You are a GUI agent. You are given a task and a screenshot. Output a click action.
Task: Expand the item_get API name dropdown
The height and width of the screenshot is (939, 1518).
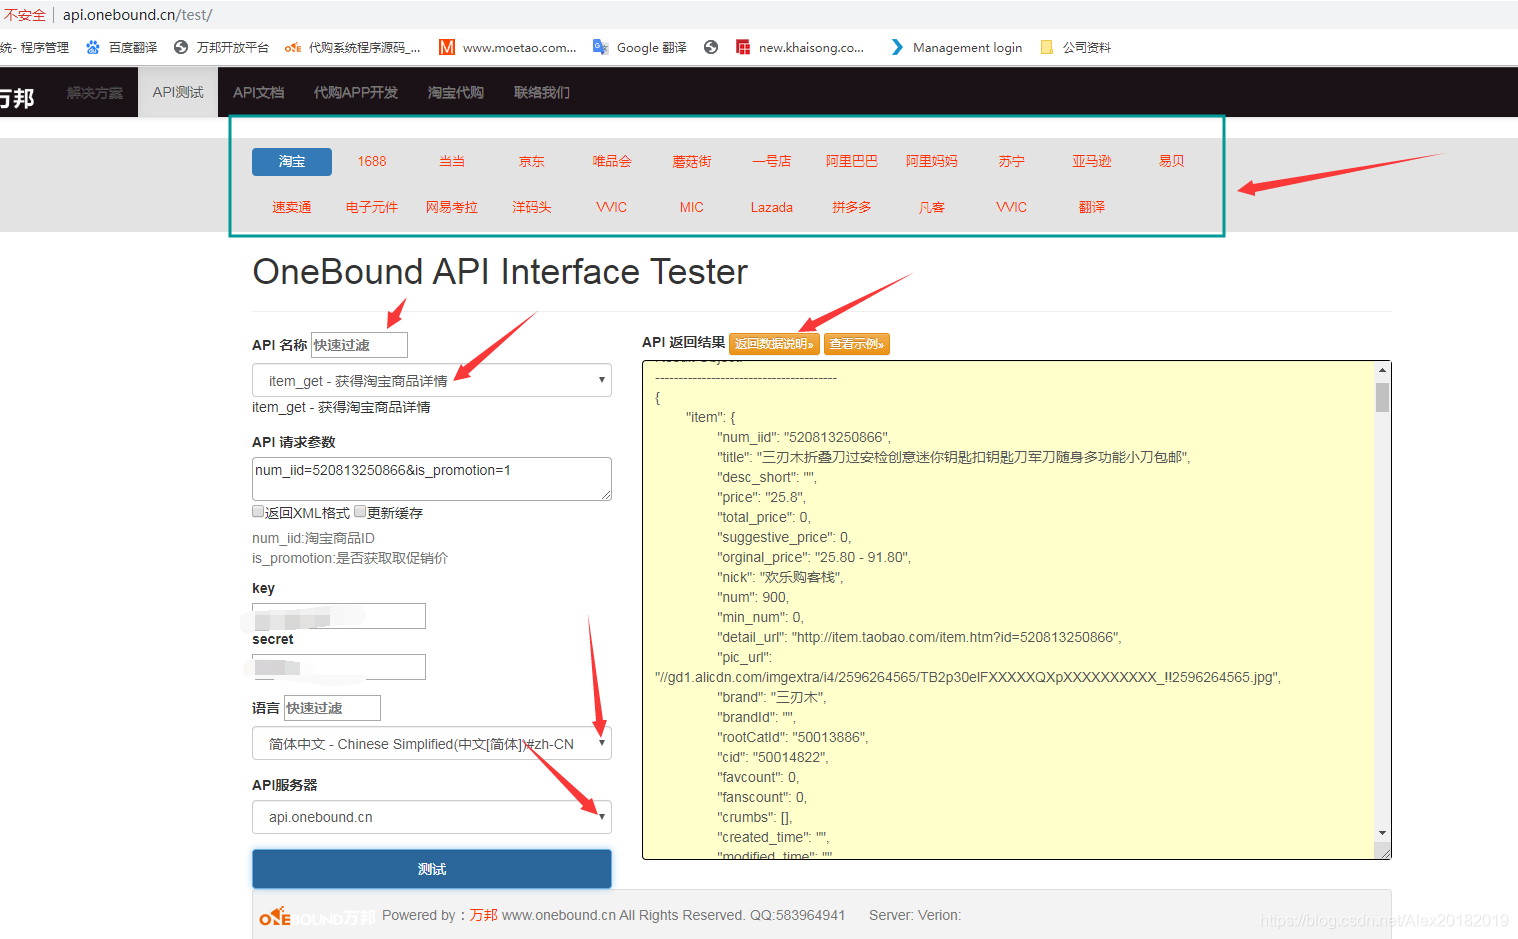coord(432,380)
